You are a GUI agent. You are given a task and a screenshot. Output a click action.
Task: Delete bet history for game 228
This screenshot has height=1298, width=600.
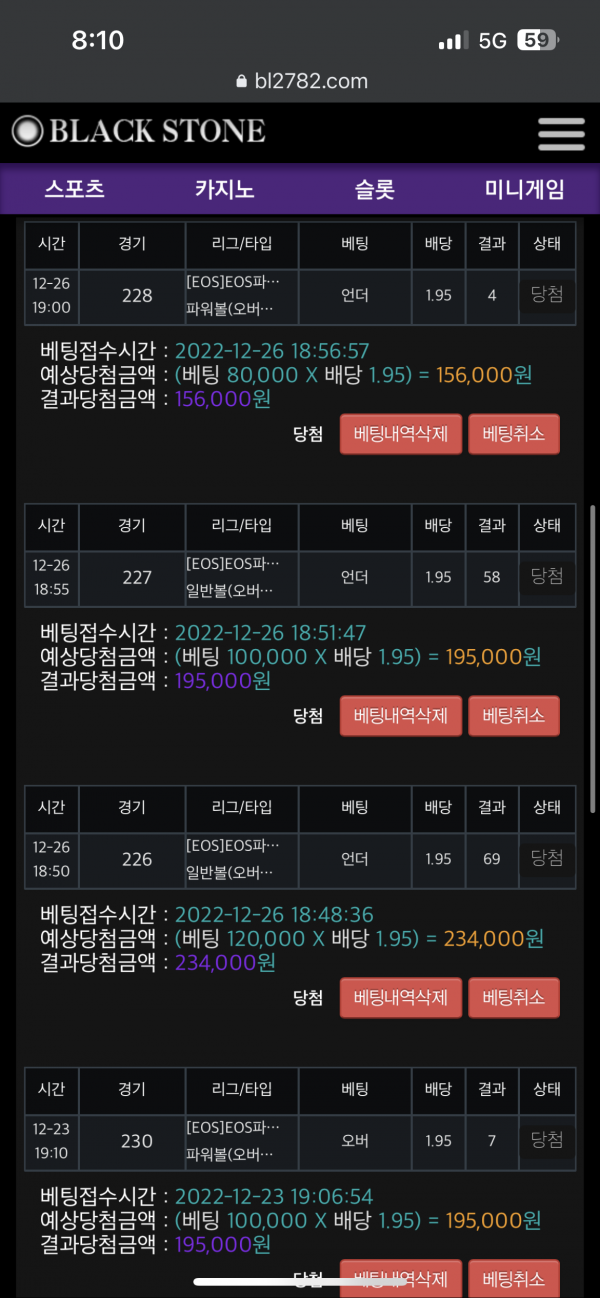(401, 435)
